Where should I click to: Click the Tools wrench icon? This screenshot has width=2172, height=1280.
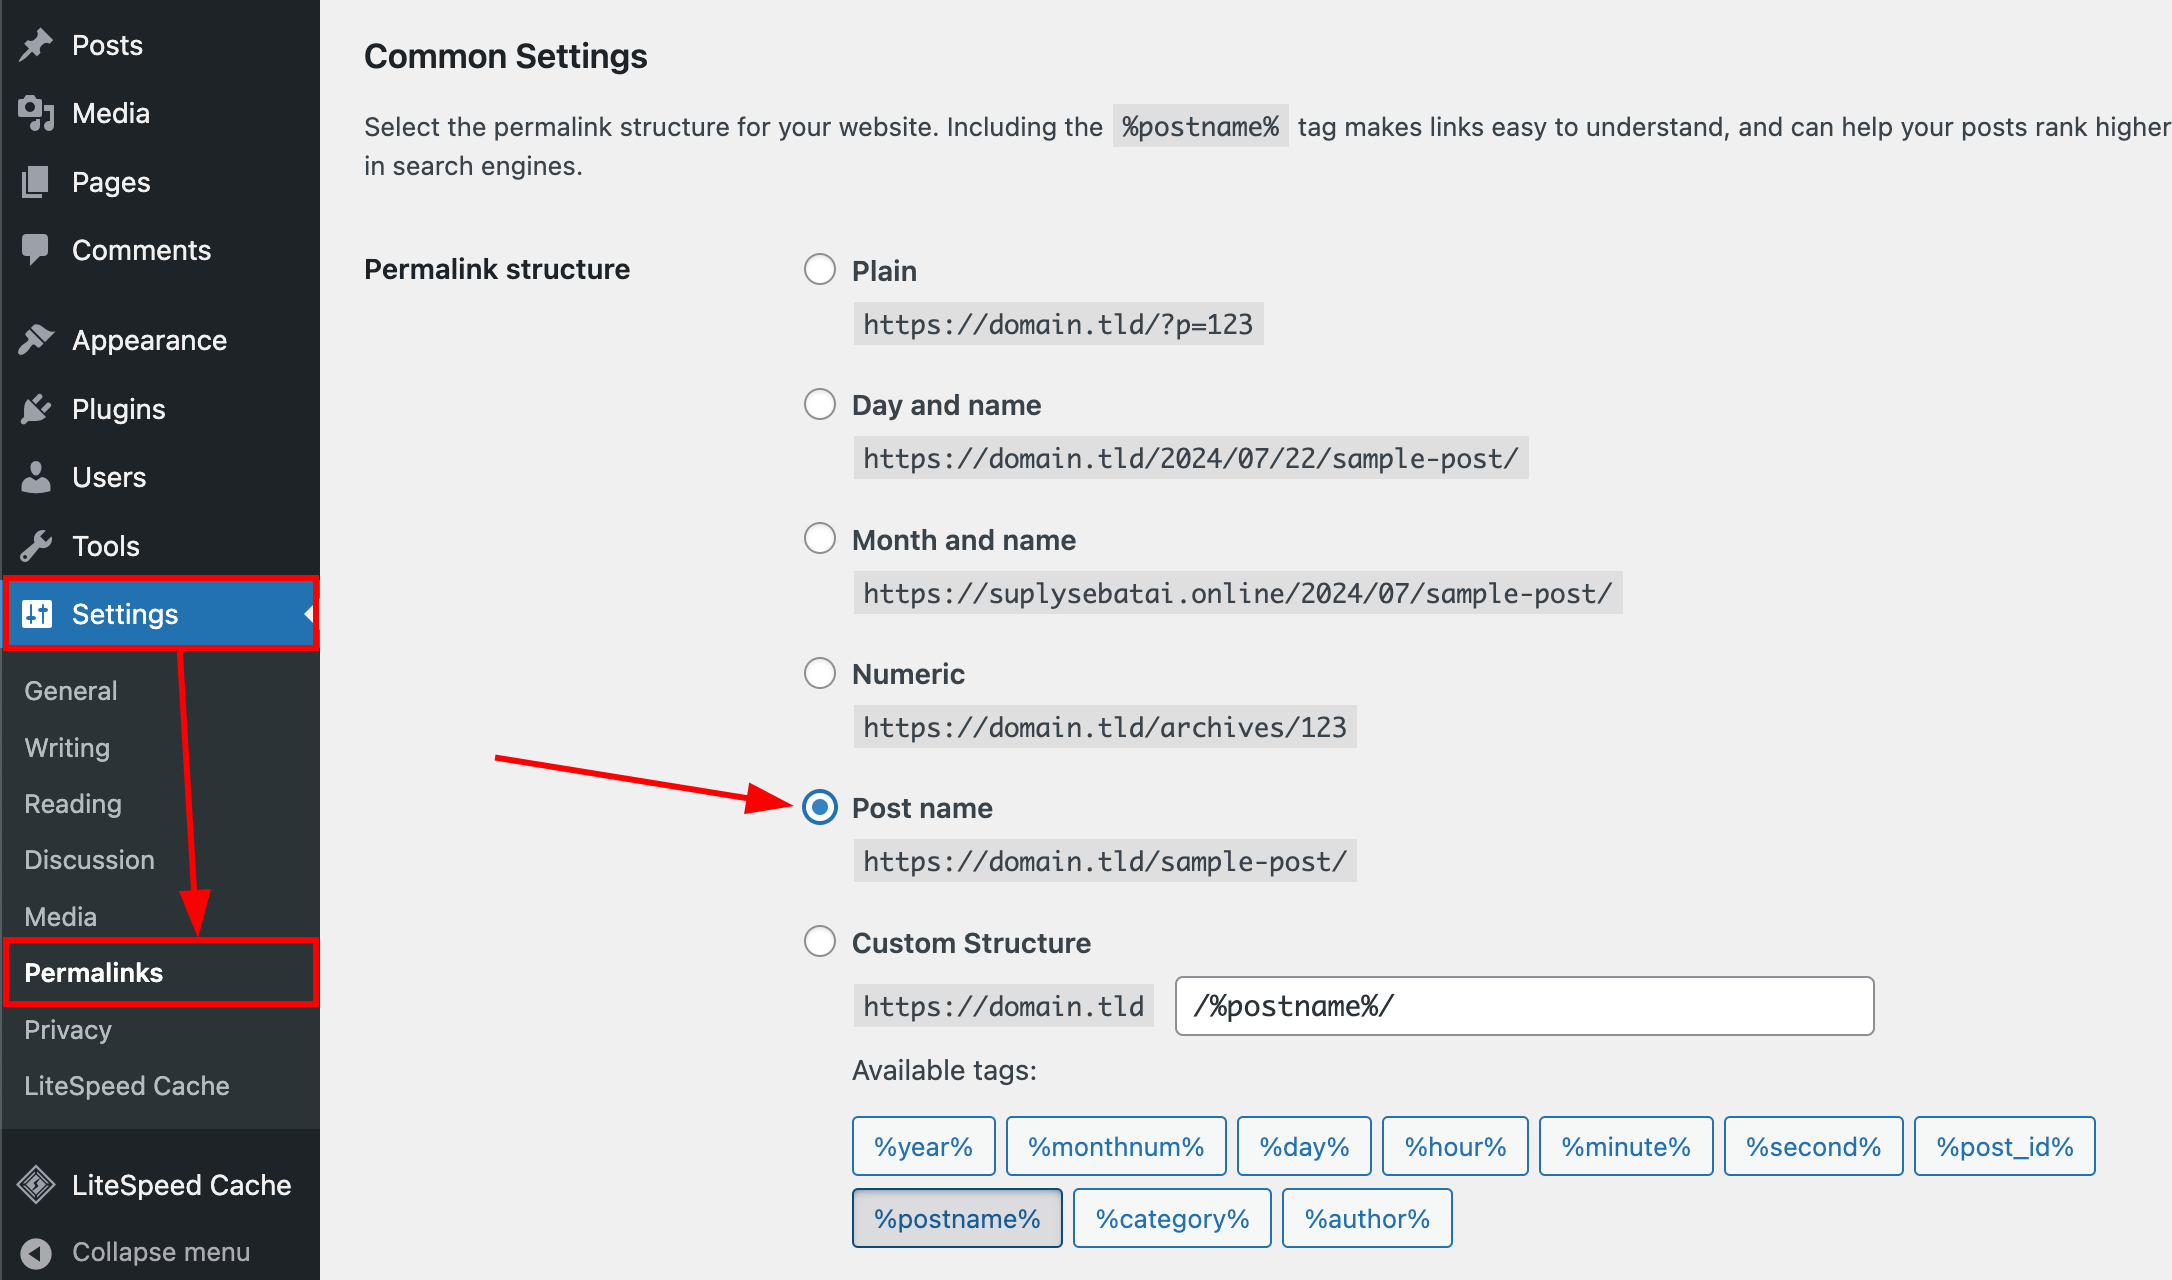pos(36,546)
